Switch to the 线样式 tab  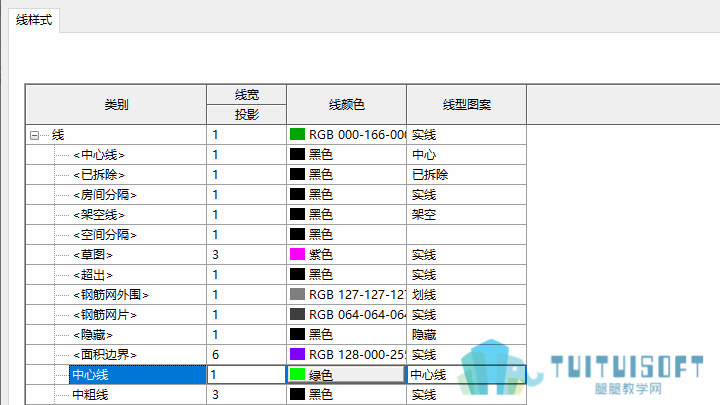(x=34, y=20)
